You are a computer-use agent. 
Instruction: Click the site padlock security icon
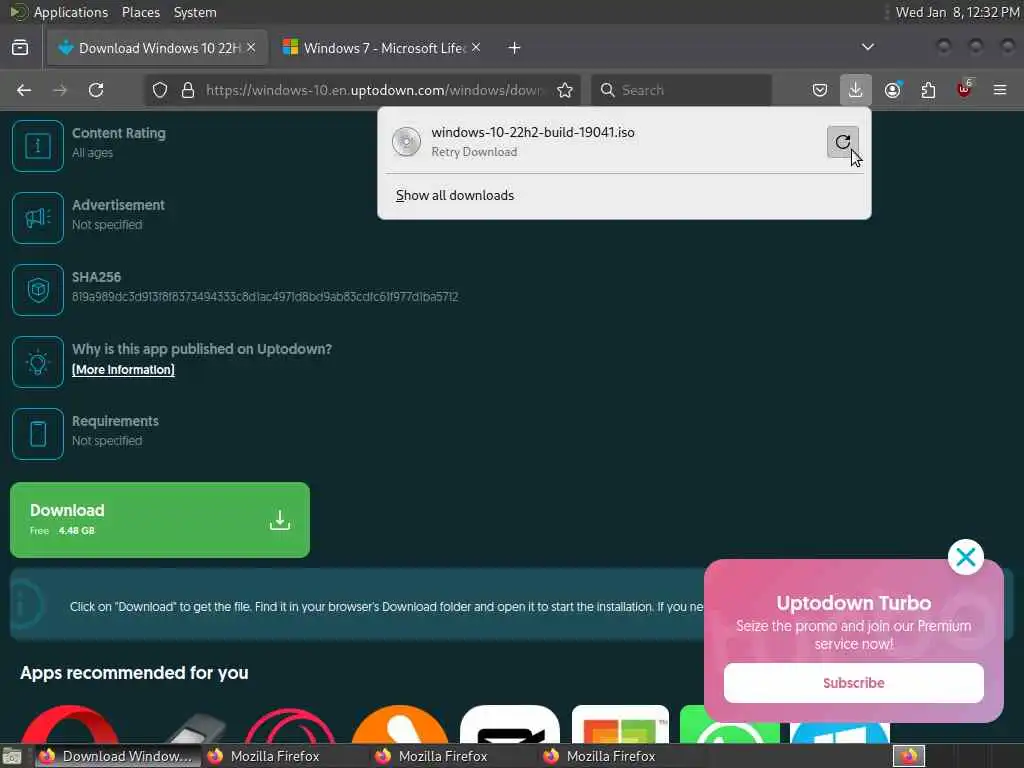click(188, 90)
